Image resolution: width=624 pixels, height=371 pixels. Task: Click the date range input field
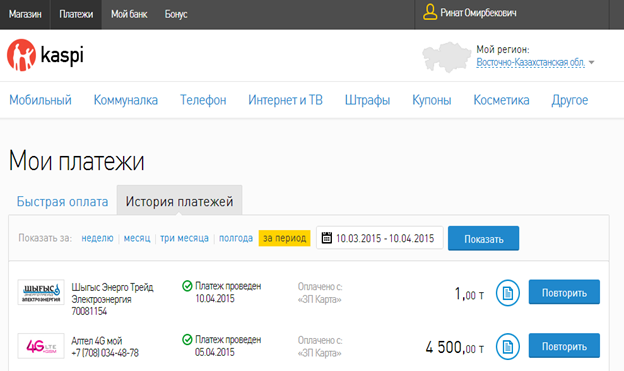coord(380,238)
